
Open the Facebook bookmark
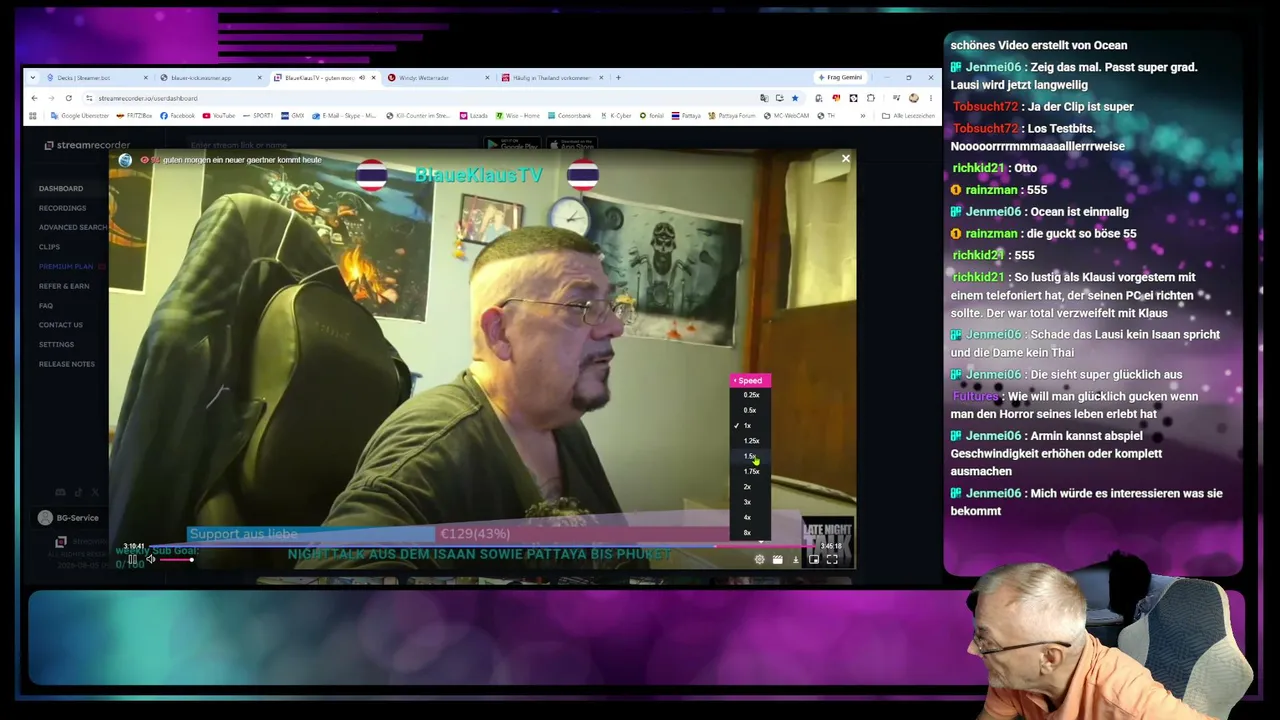click(x=178, y=116)
